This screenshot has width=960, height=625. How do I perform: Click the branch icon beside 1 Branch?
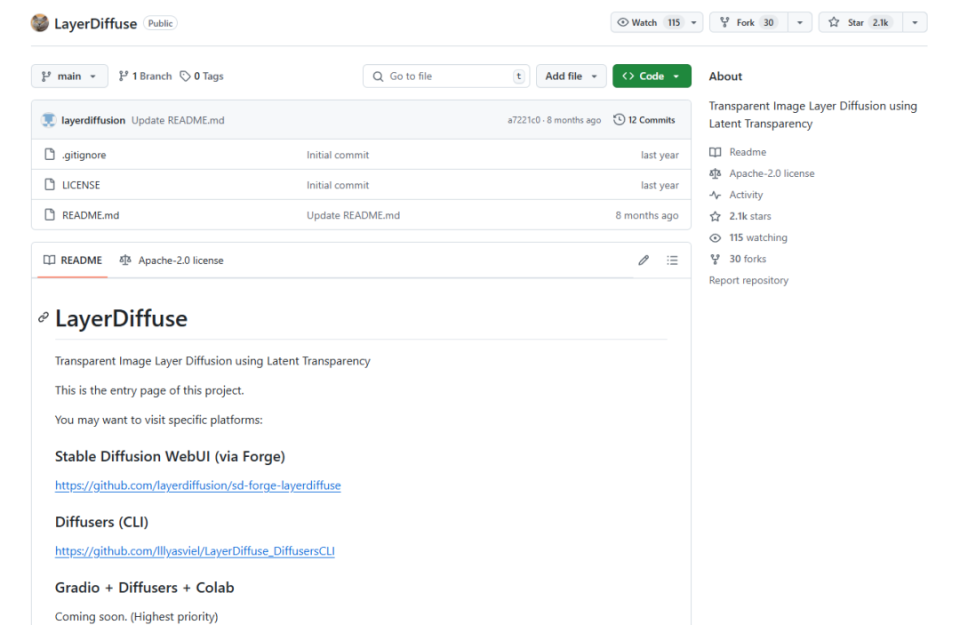(x=123, y=76)
